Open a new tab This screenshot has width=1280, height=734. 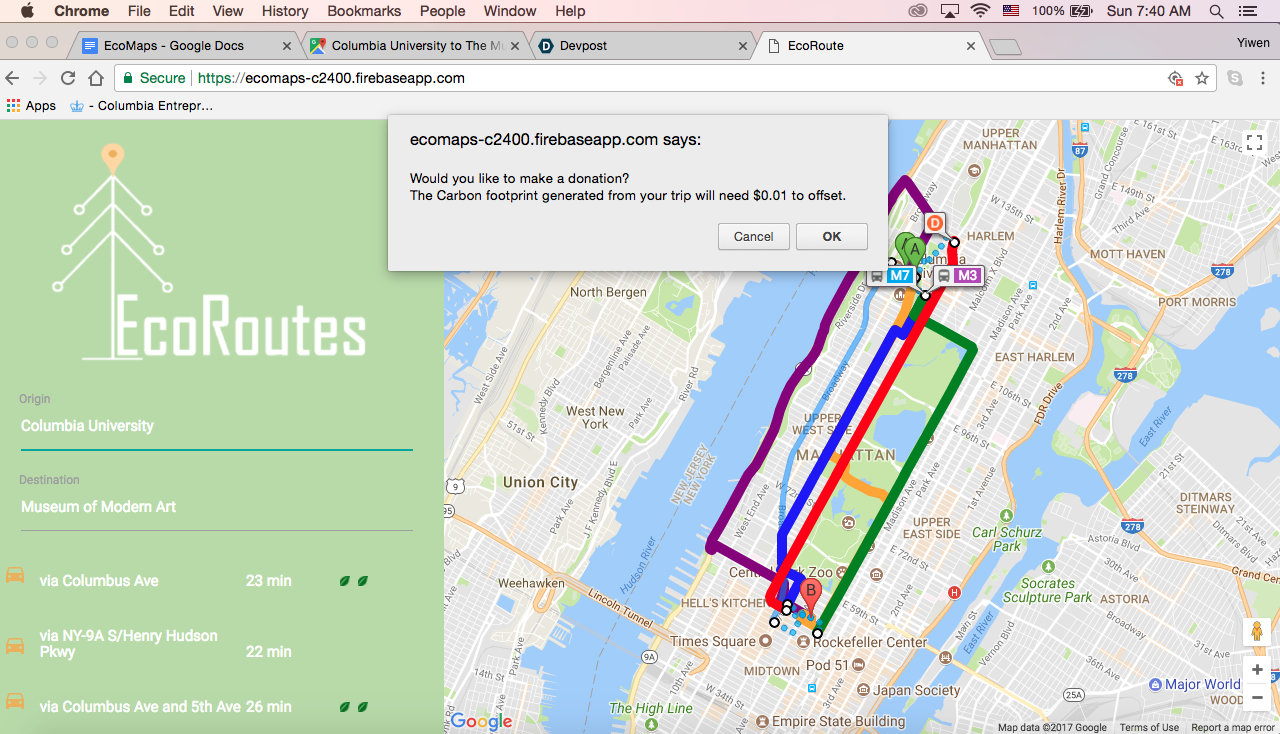click(1004, 47)
